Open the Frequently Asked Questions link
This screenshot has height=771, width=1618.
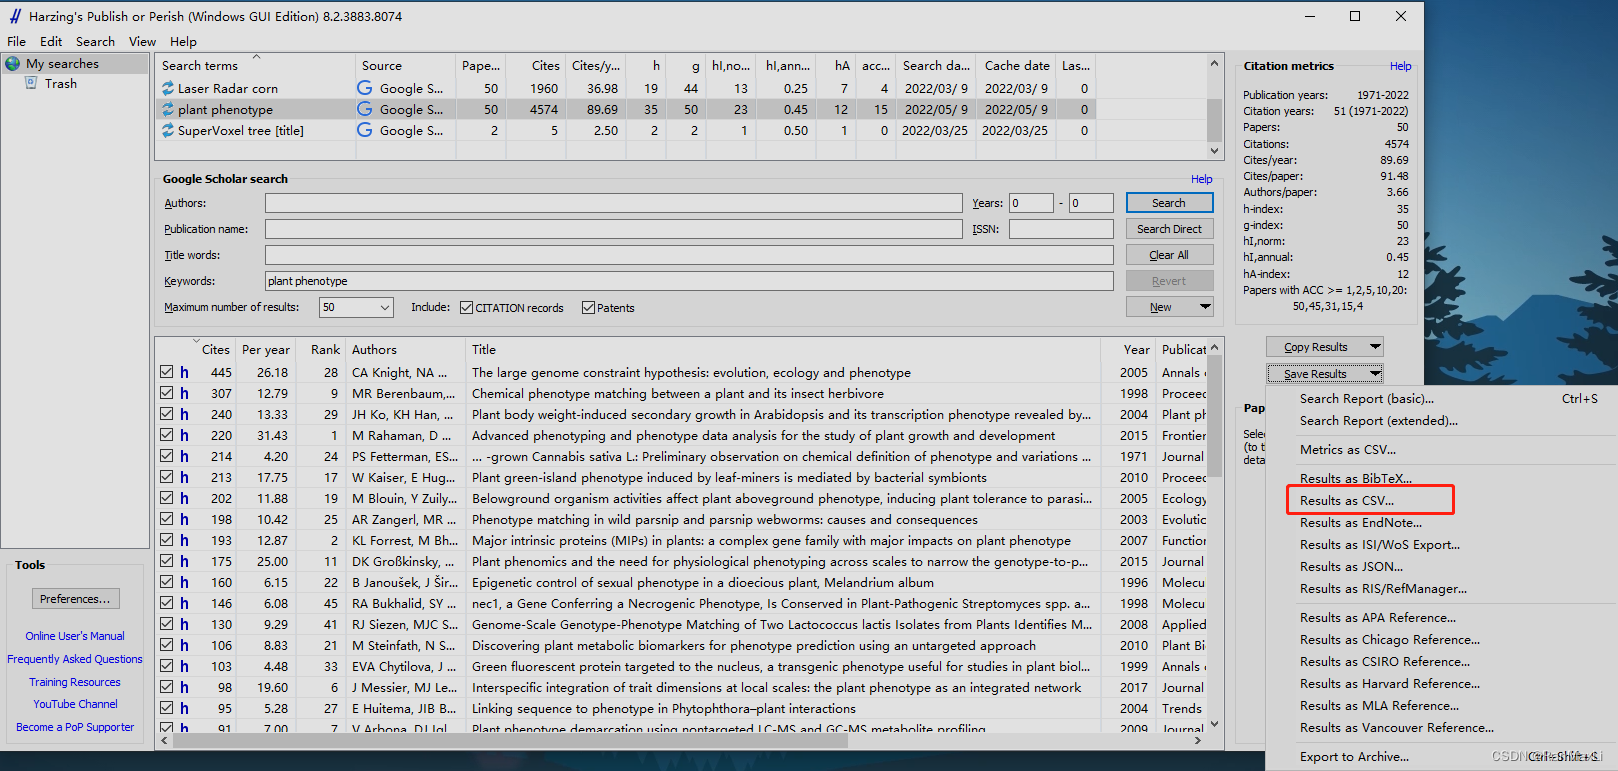coord(75,659)
